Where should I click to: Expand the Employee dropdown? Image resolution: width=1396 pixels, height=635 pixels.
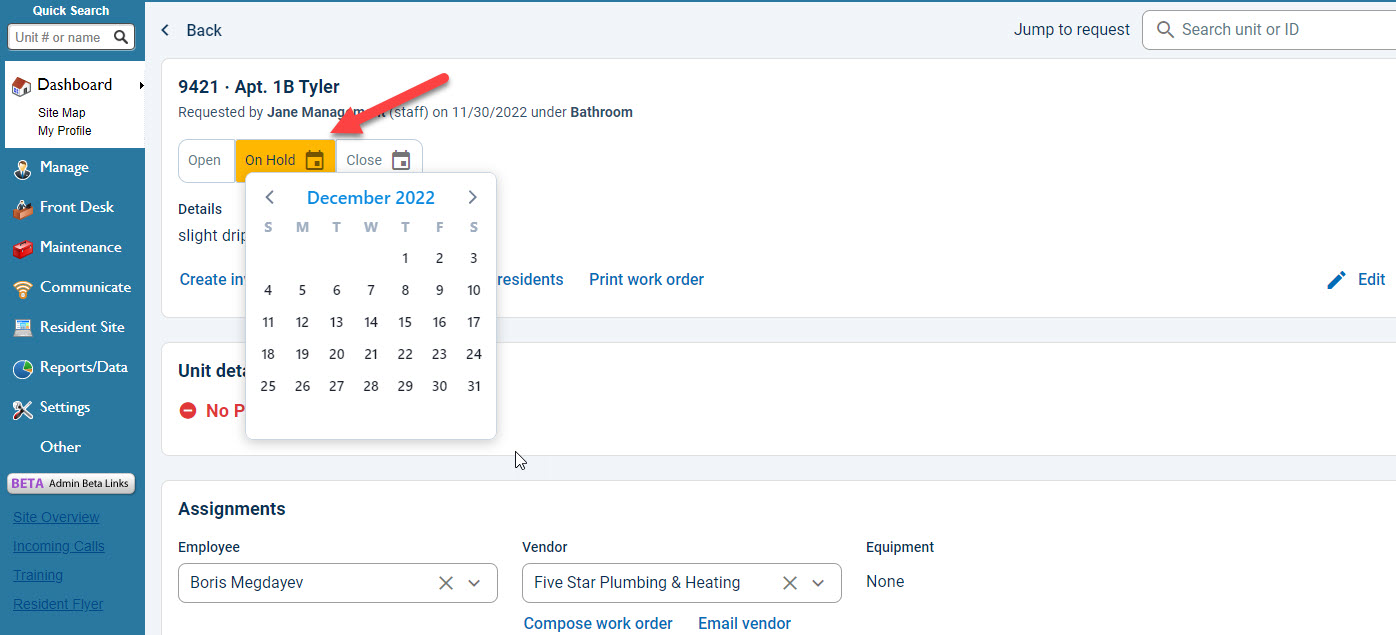pyautogui.click(x=475, y=583)
